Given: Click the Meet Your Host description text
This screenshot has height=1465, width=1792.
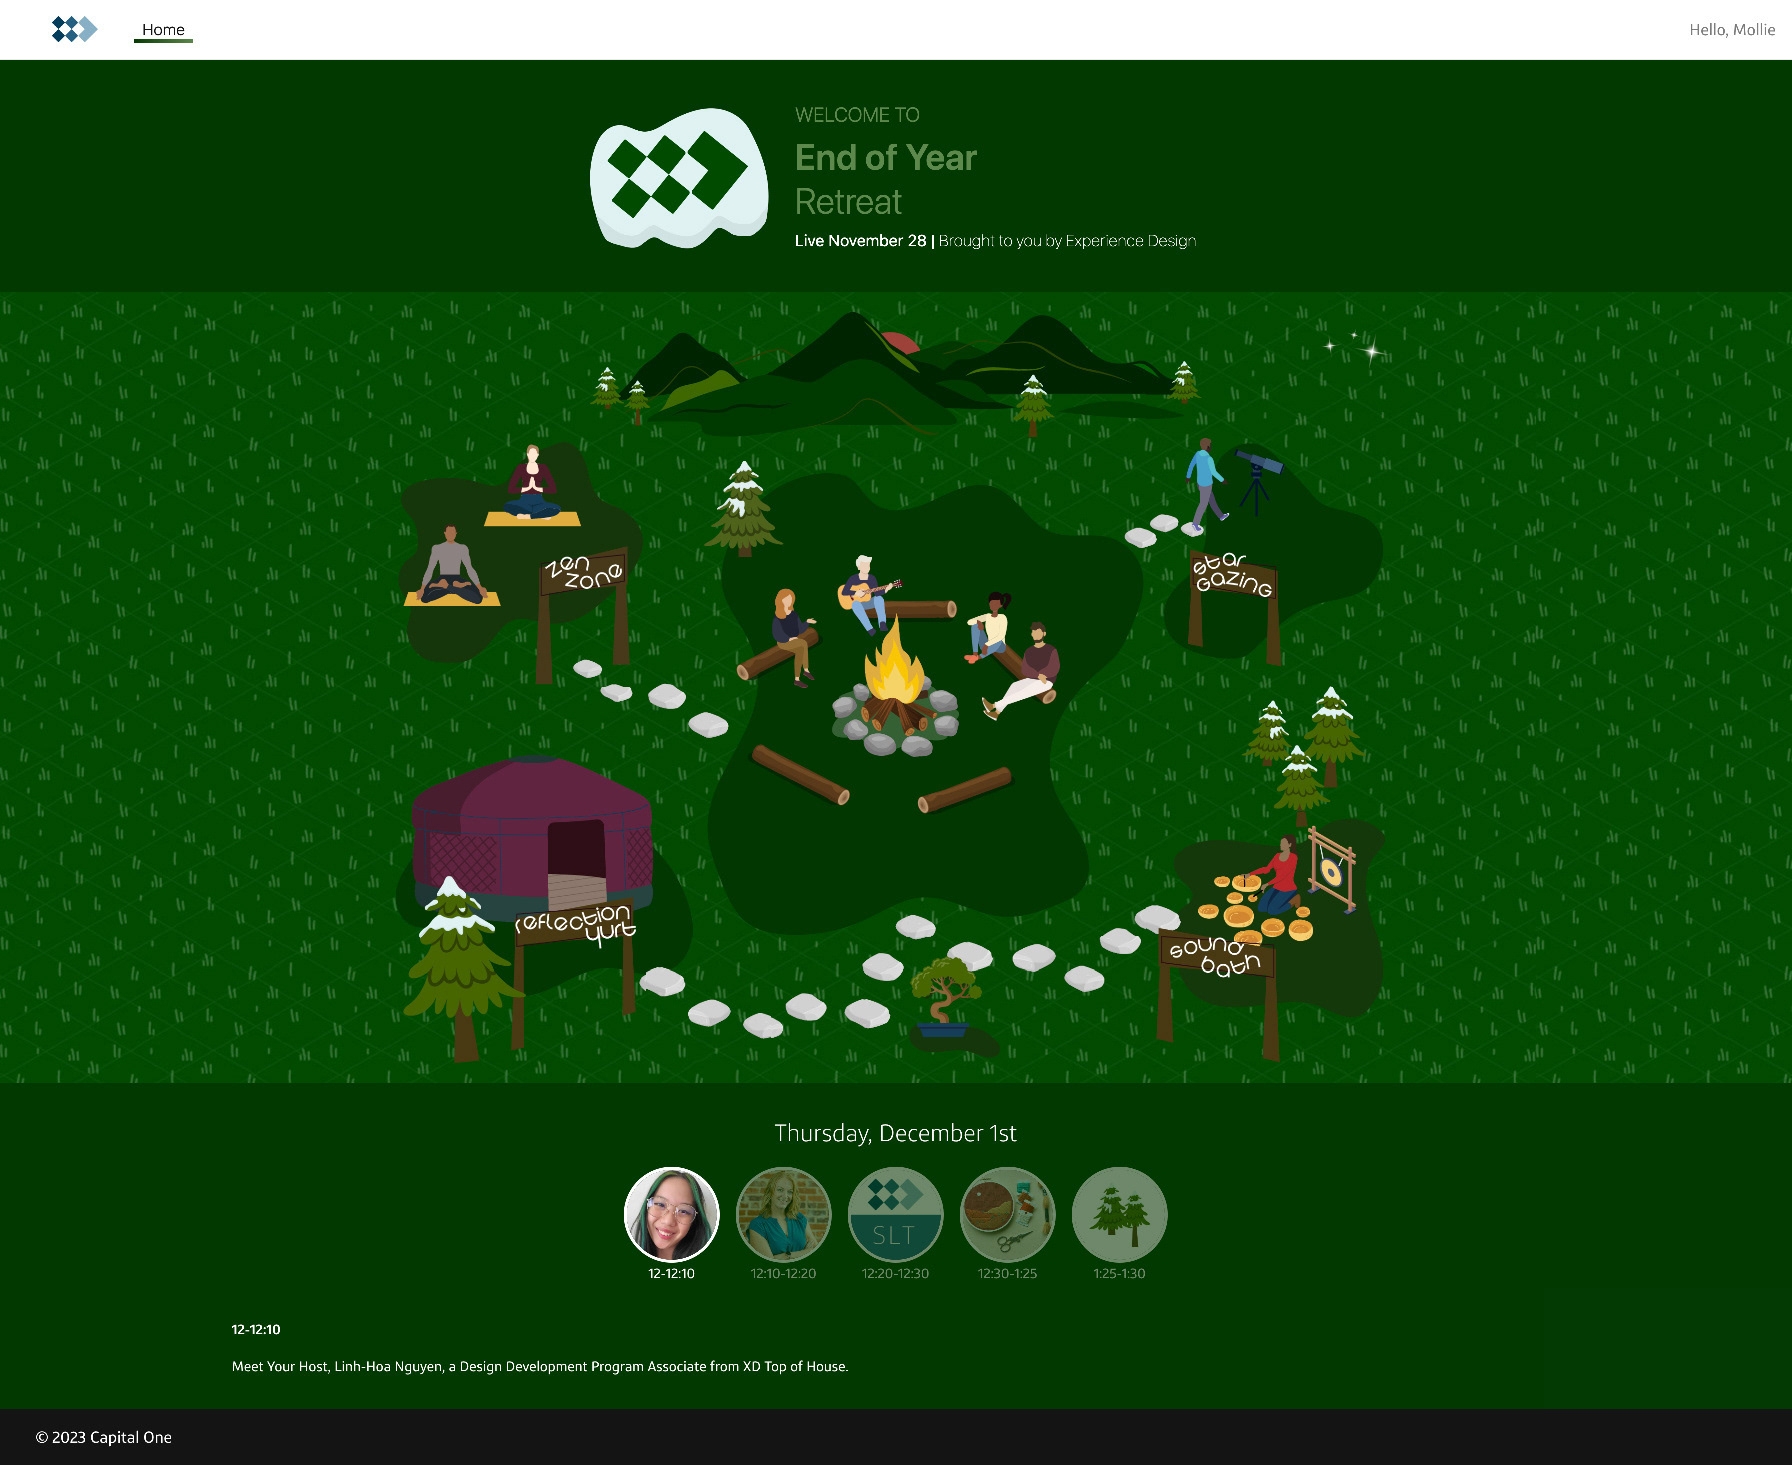Looking at the screenshot, I should (540, 1366).
